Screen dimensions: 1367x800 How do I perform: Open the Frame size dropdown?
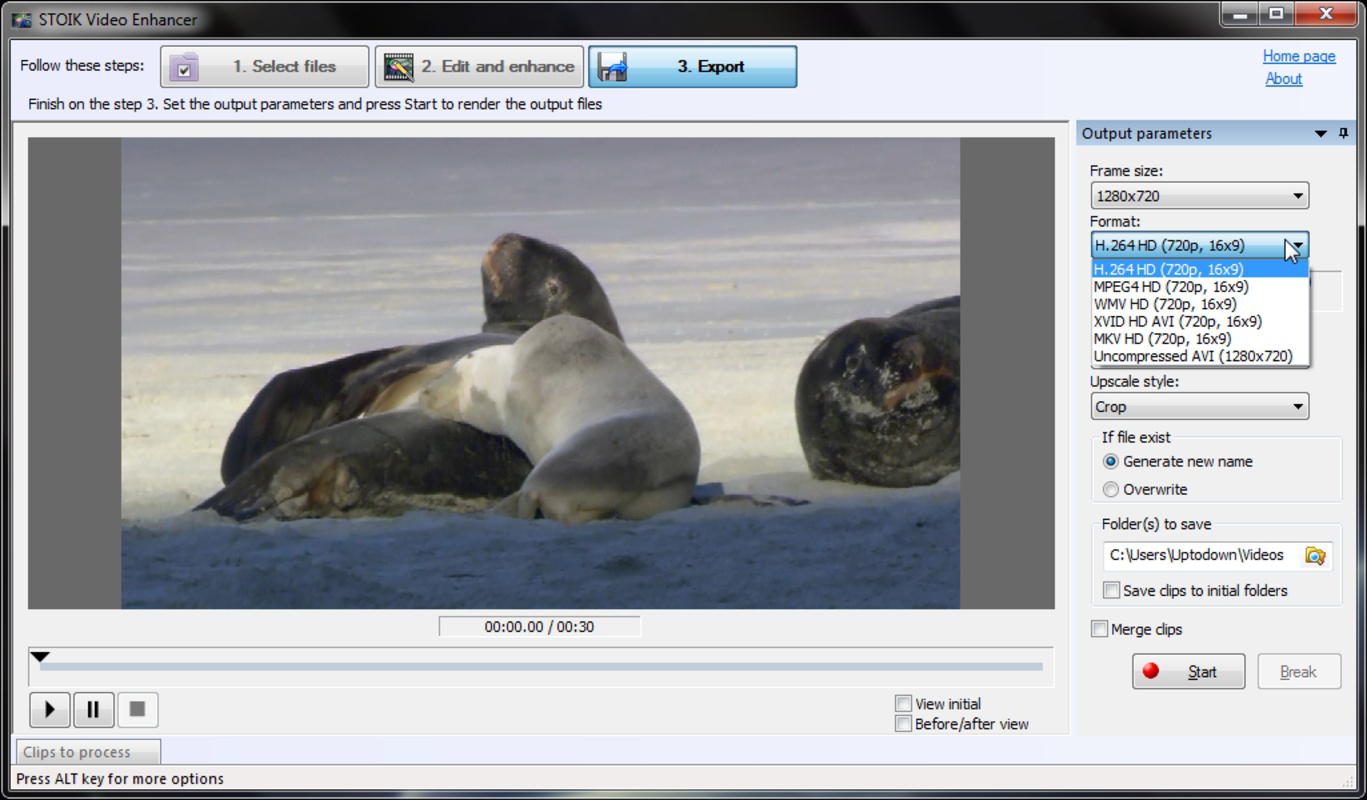click(1199, 196)
